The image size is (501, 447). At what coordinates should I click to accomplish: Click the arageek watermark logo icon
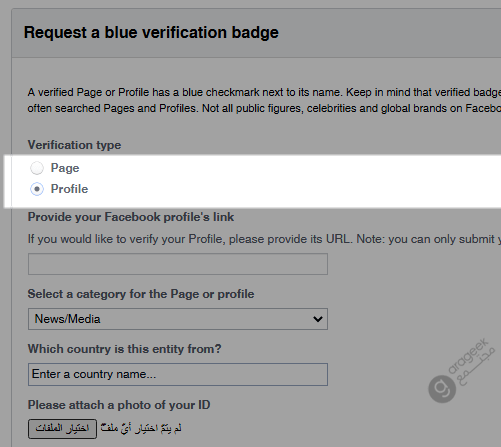(442, 389)
